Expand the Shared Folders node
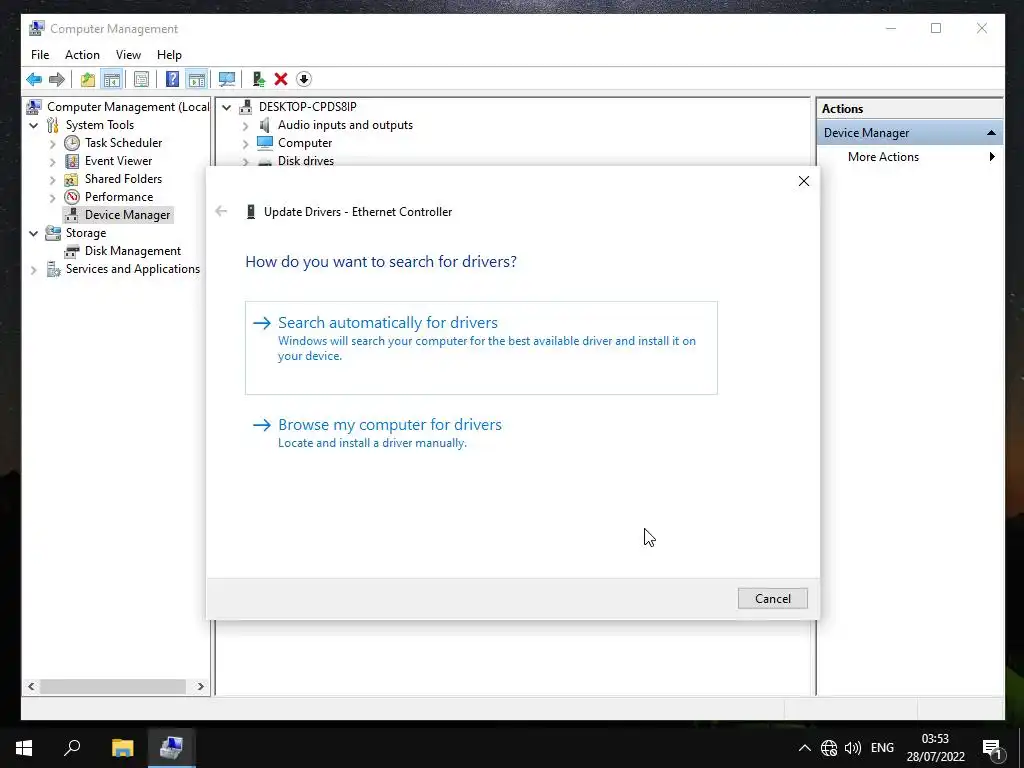 [x=53, y=180]
